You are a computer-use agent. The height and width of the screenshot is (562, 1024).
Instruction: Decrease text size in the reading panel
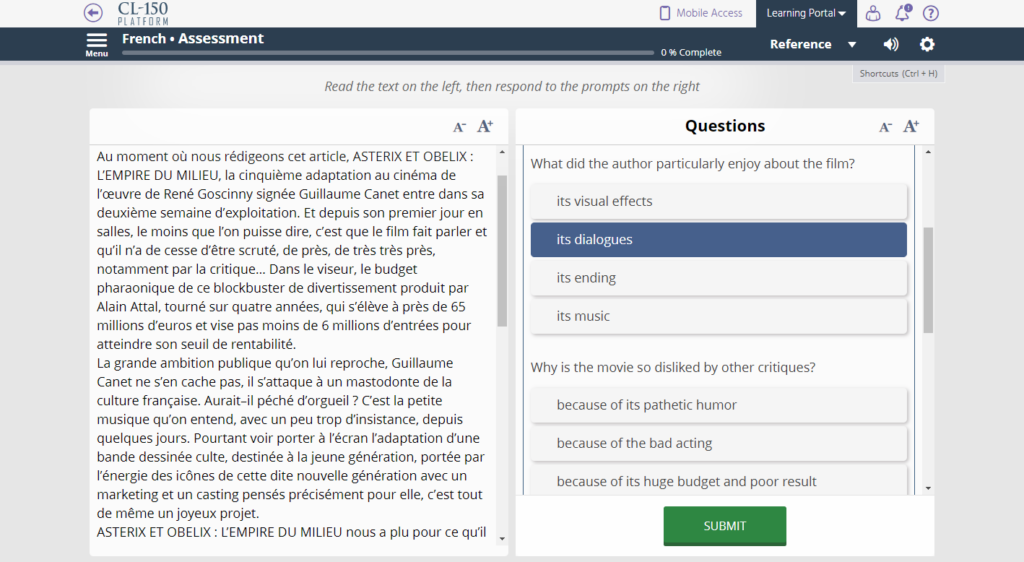(459, 127)
